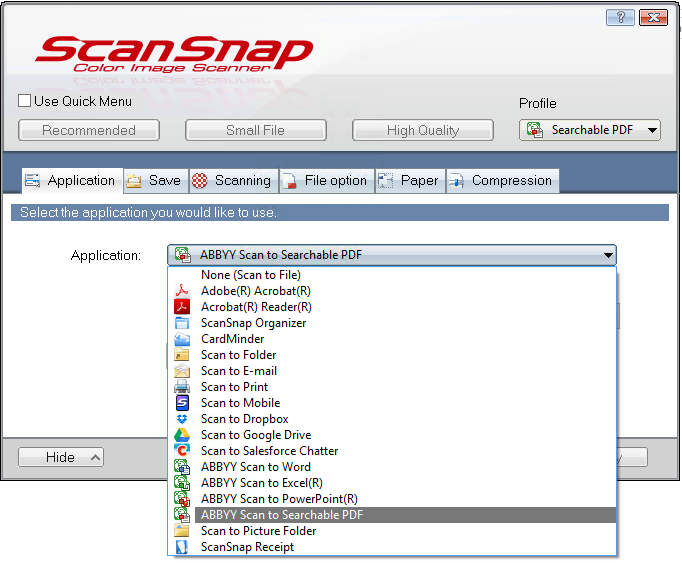Viewport: 682px width, 563px height.
Task: Click the Recommended button
Action: click(89, 130)
